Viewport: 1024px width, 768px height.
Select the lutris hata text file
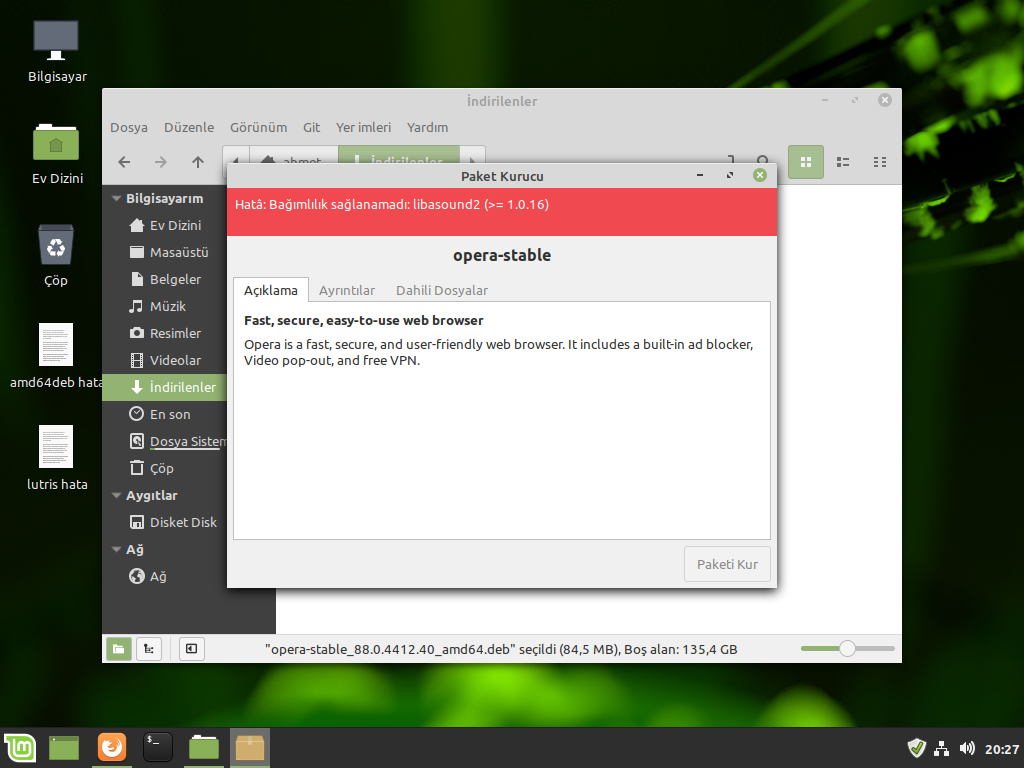56,458
